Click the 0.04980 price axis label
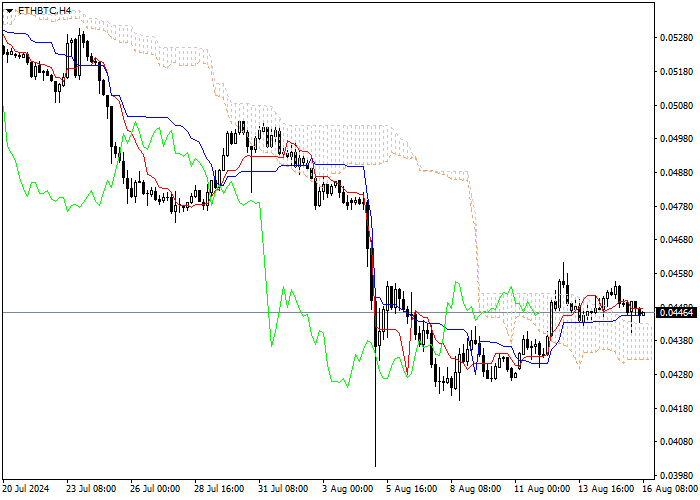Screen dimensions: 700x500 click(x=676, y=139)
